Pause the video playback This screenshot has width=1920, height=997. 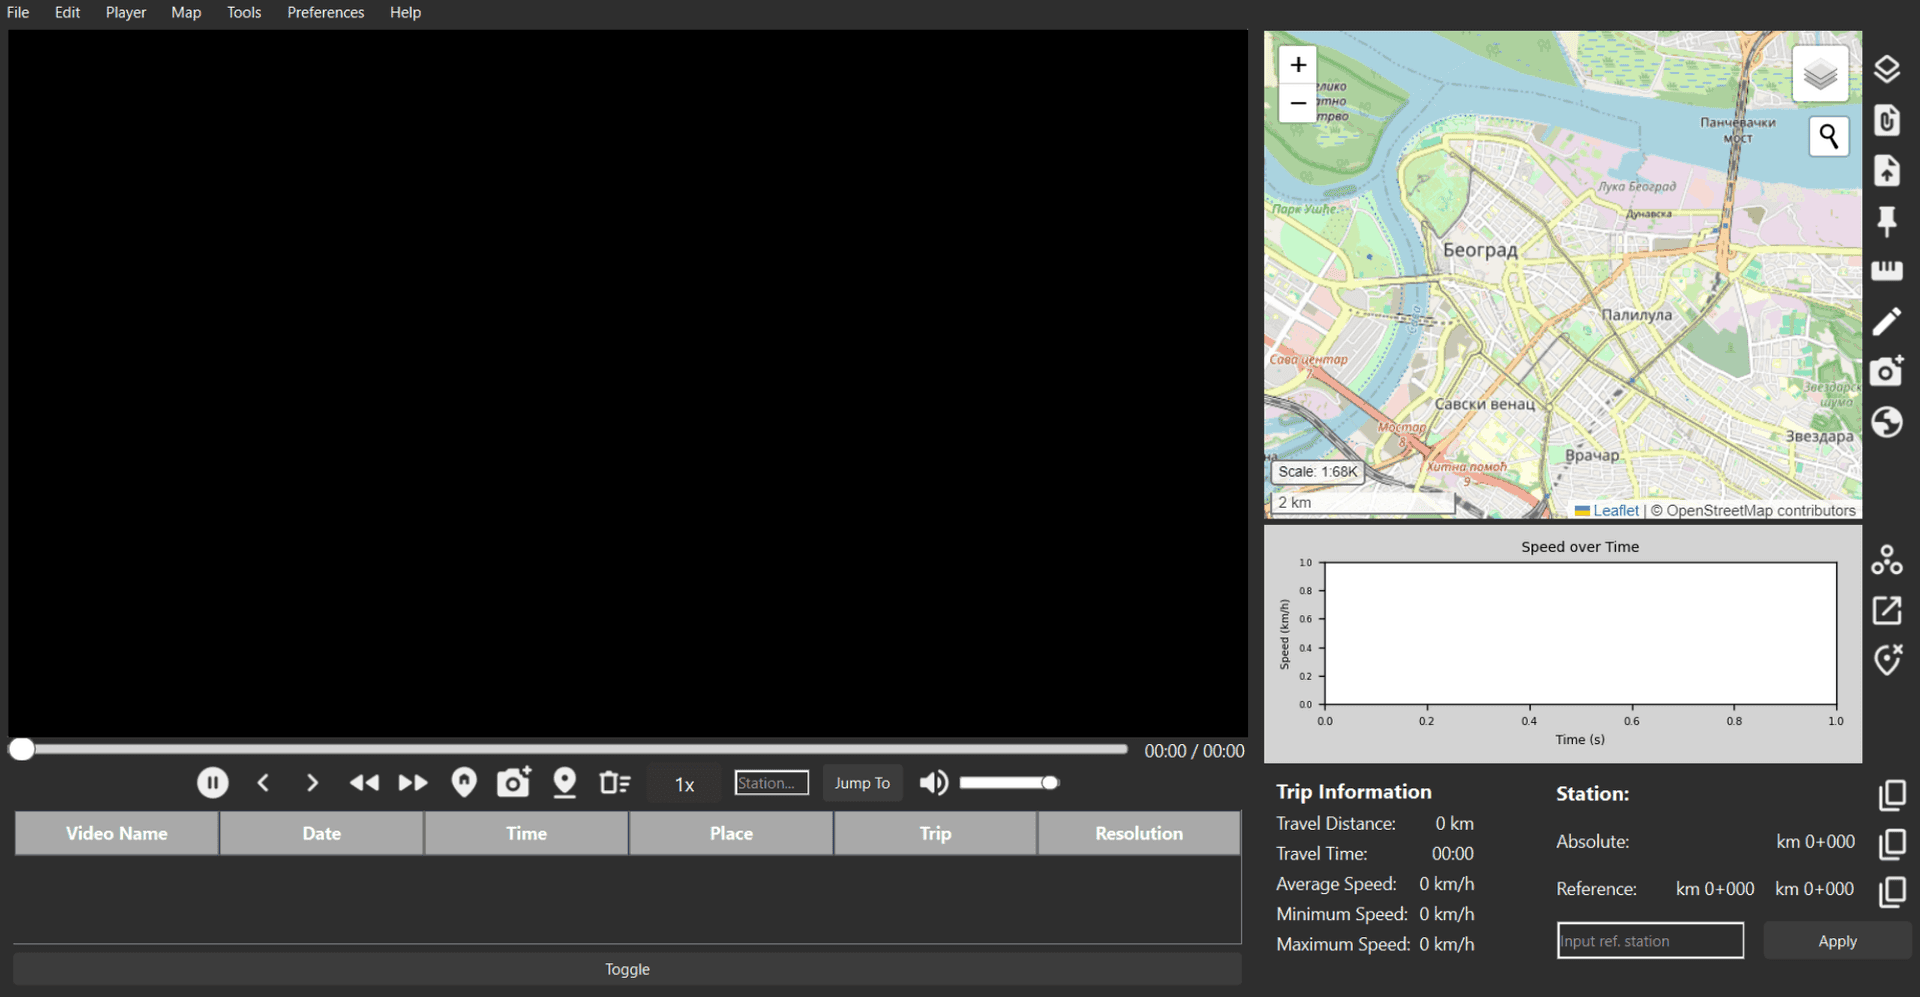[x=212, y=783]
